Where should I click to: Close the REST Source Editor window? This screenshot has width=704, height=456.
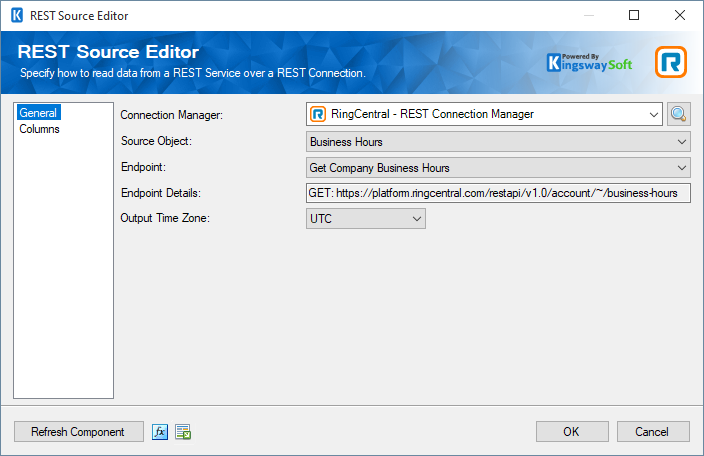click(680, 15)
